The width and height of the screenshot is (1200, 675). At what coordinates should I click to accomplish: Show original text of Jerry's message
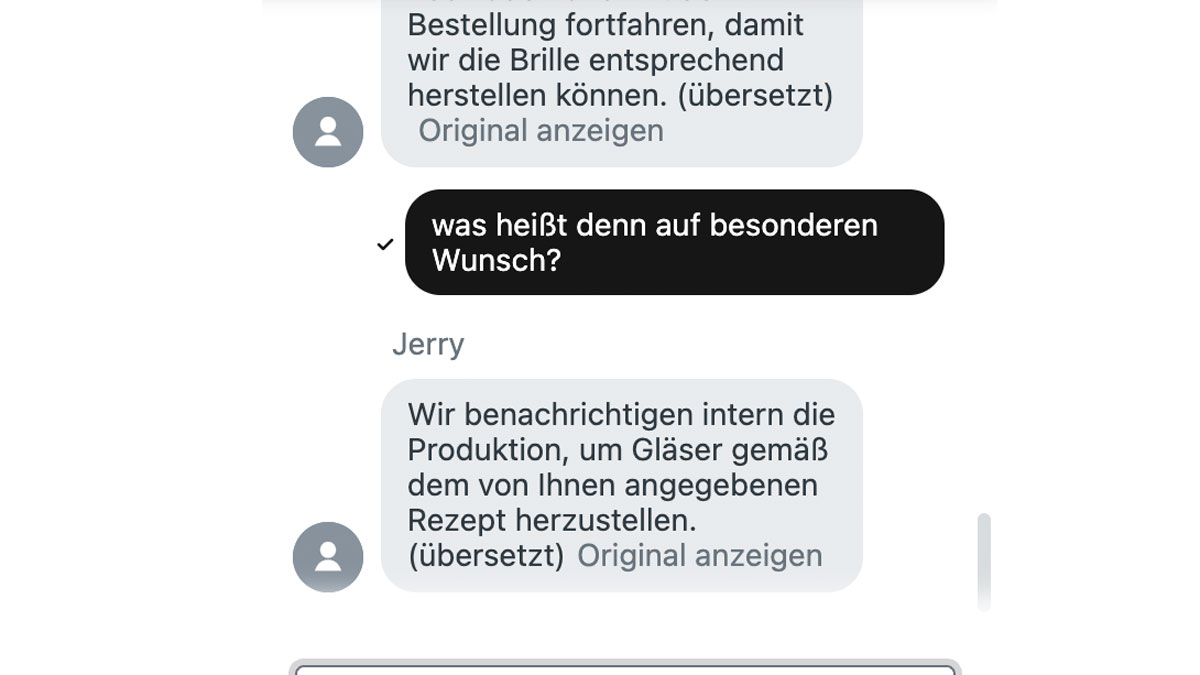point(700,556)
